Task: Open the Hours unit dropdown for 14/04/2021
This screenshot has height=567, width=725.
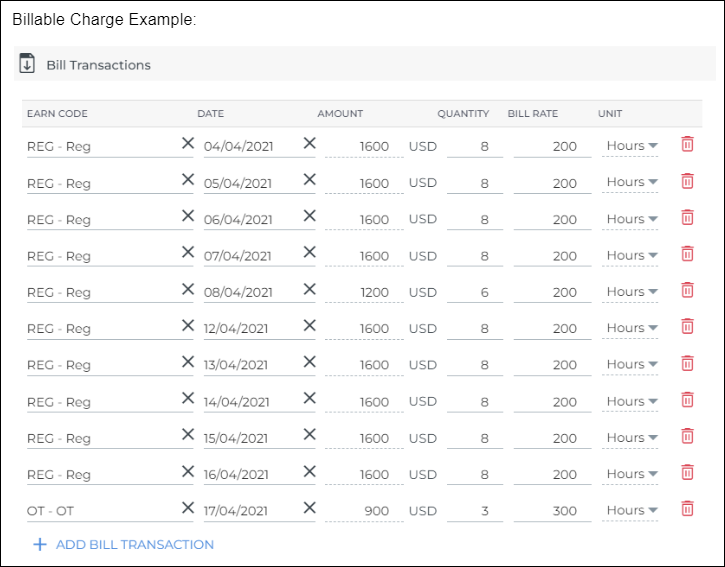Action: point(631,401)
